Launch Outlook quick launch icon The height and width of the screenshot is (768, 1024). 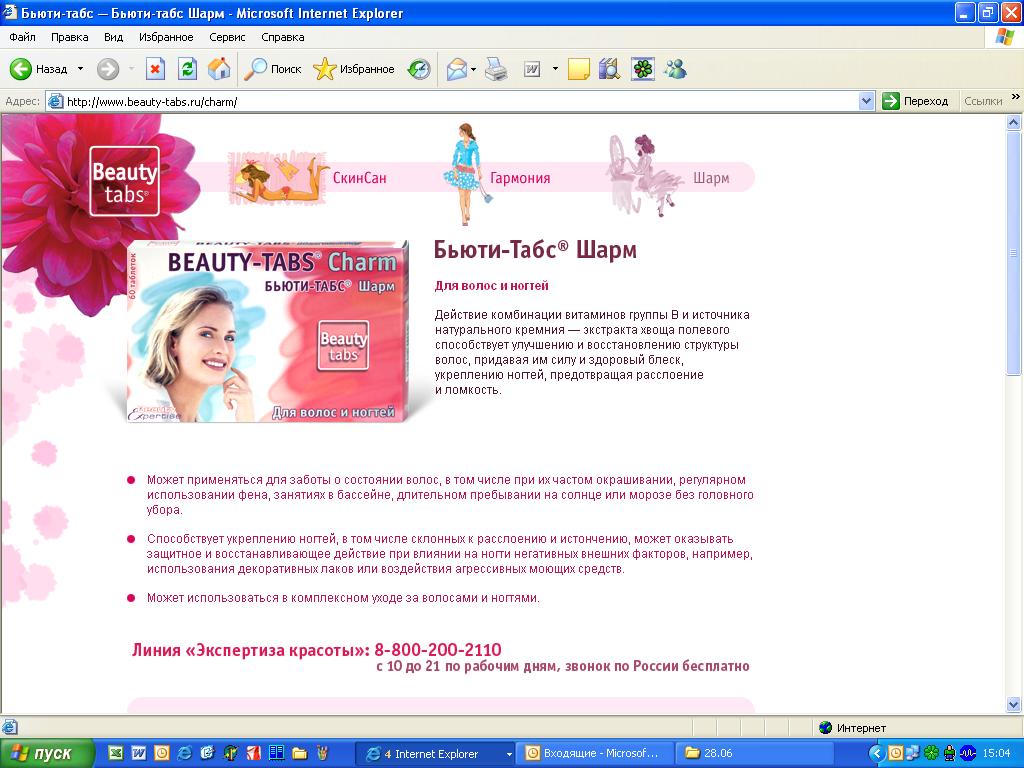pos(161,753)
